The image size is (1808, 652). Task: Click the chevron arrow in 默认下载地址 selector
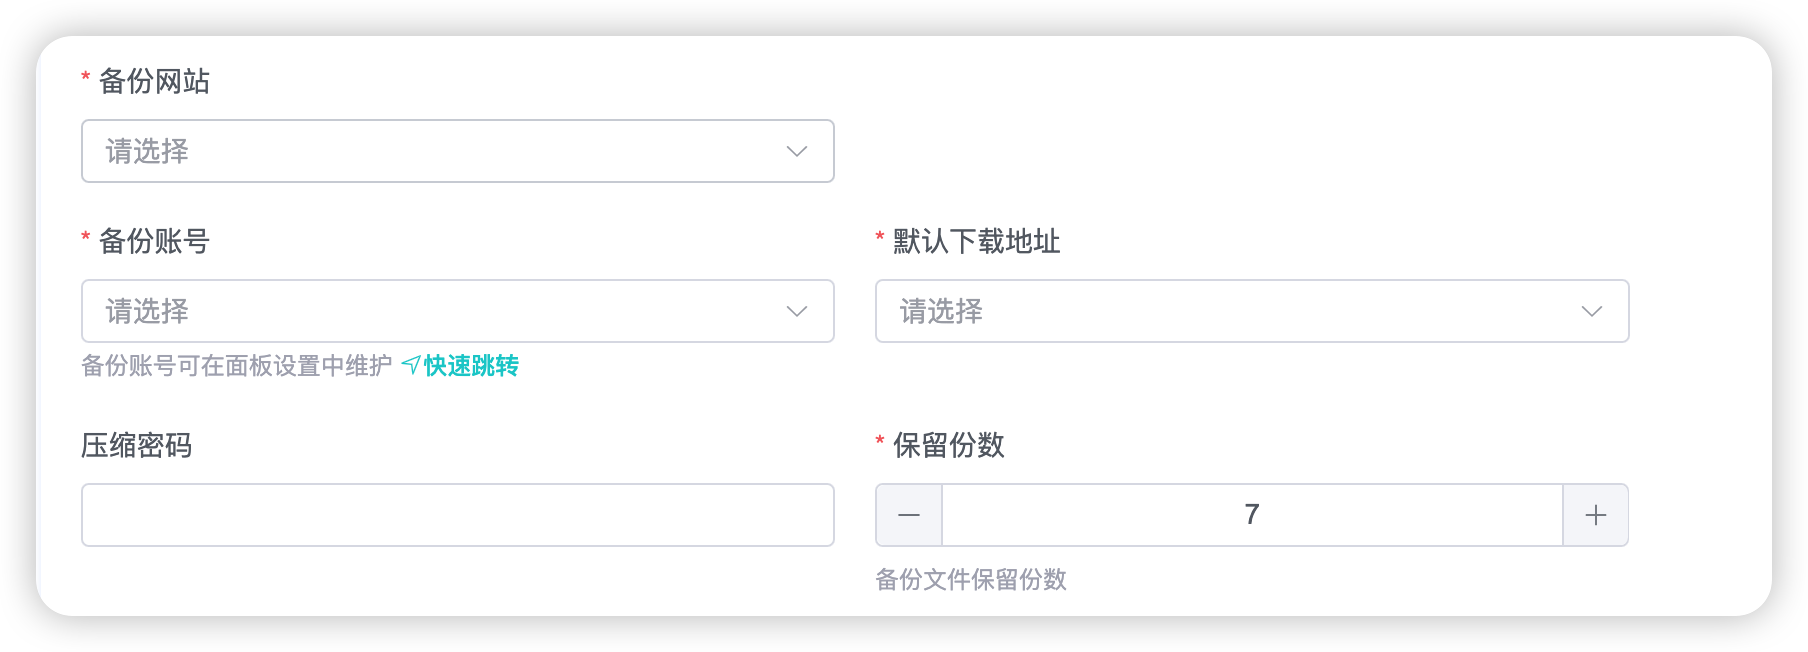(x=1592, y=311)
